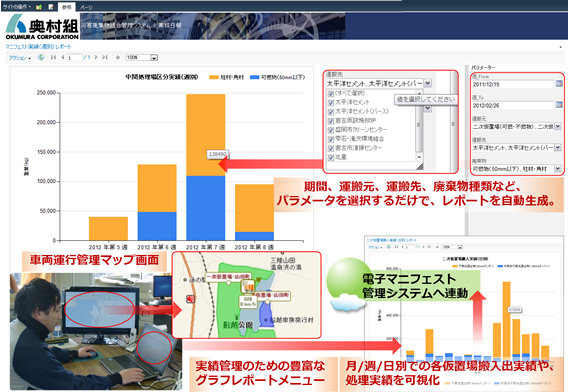Viewport: 570px width, 392px height.
Task: Open calendar picker for To date
Action: coord(559,105)
